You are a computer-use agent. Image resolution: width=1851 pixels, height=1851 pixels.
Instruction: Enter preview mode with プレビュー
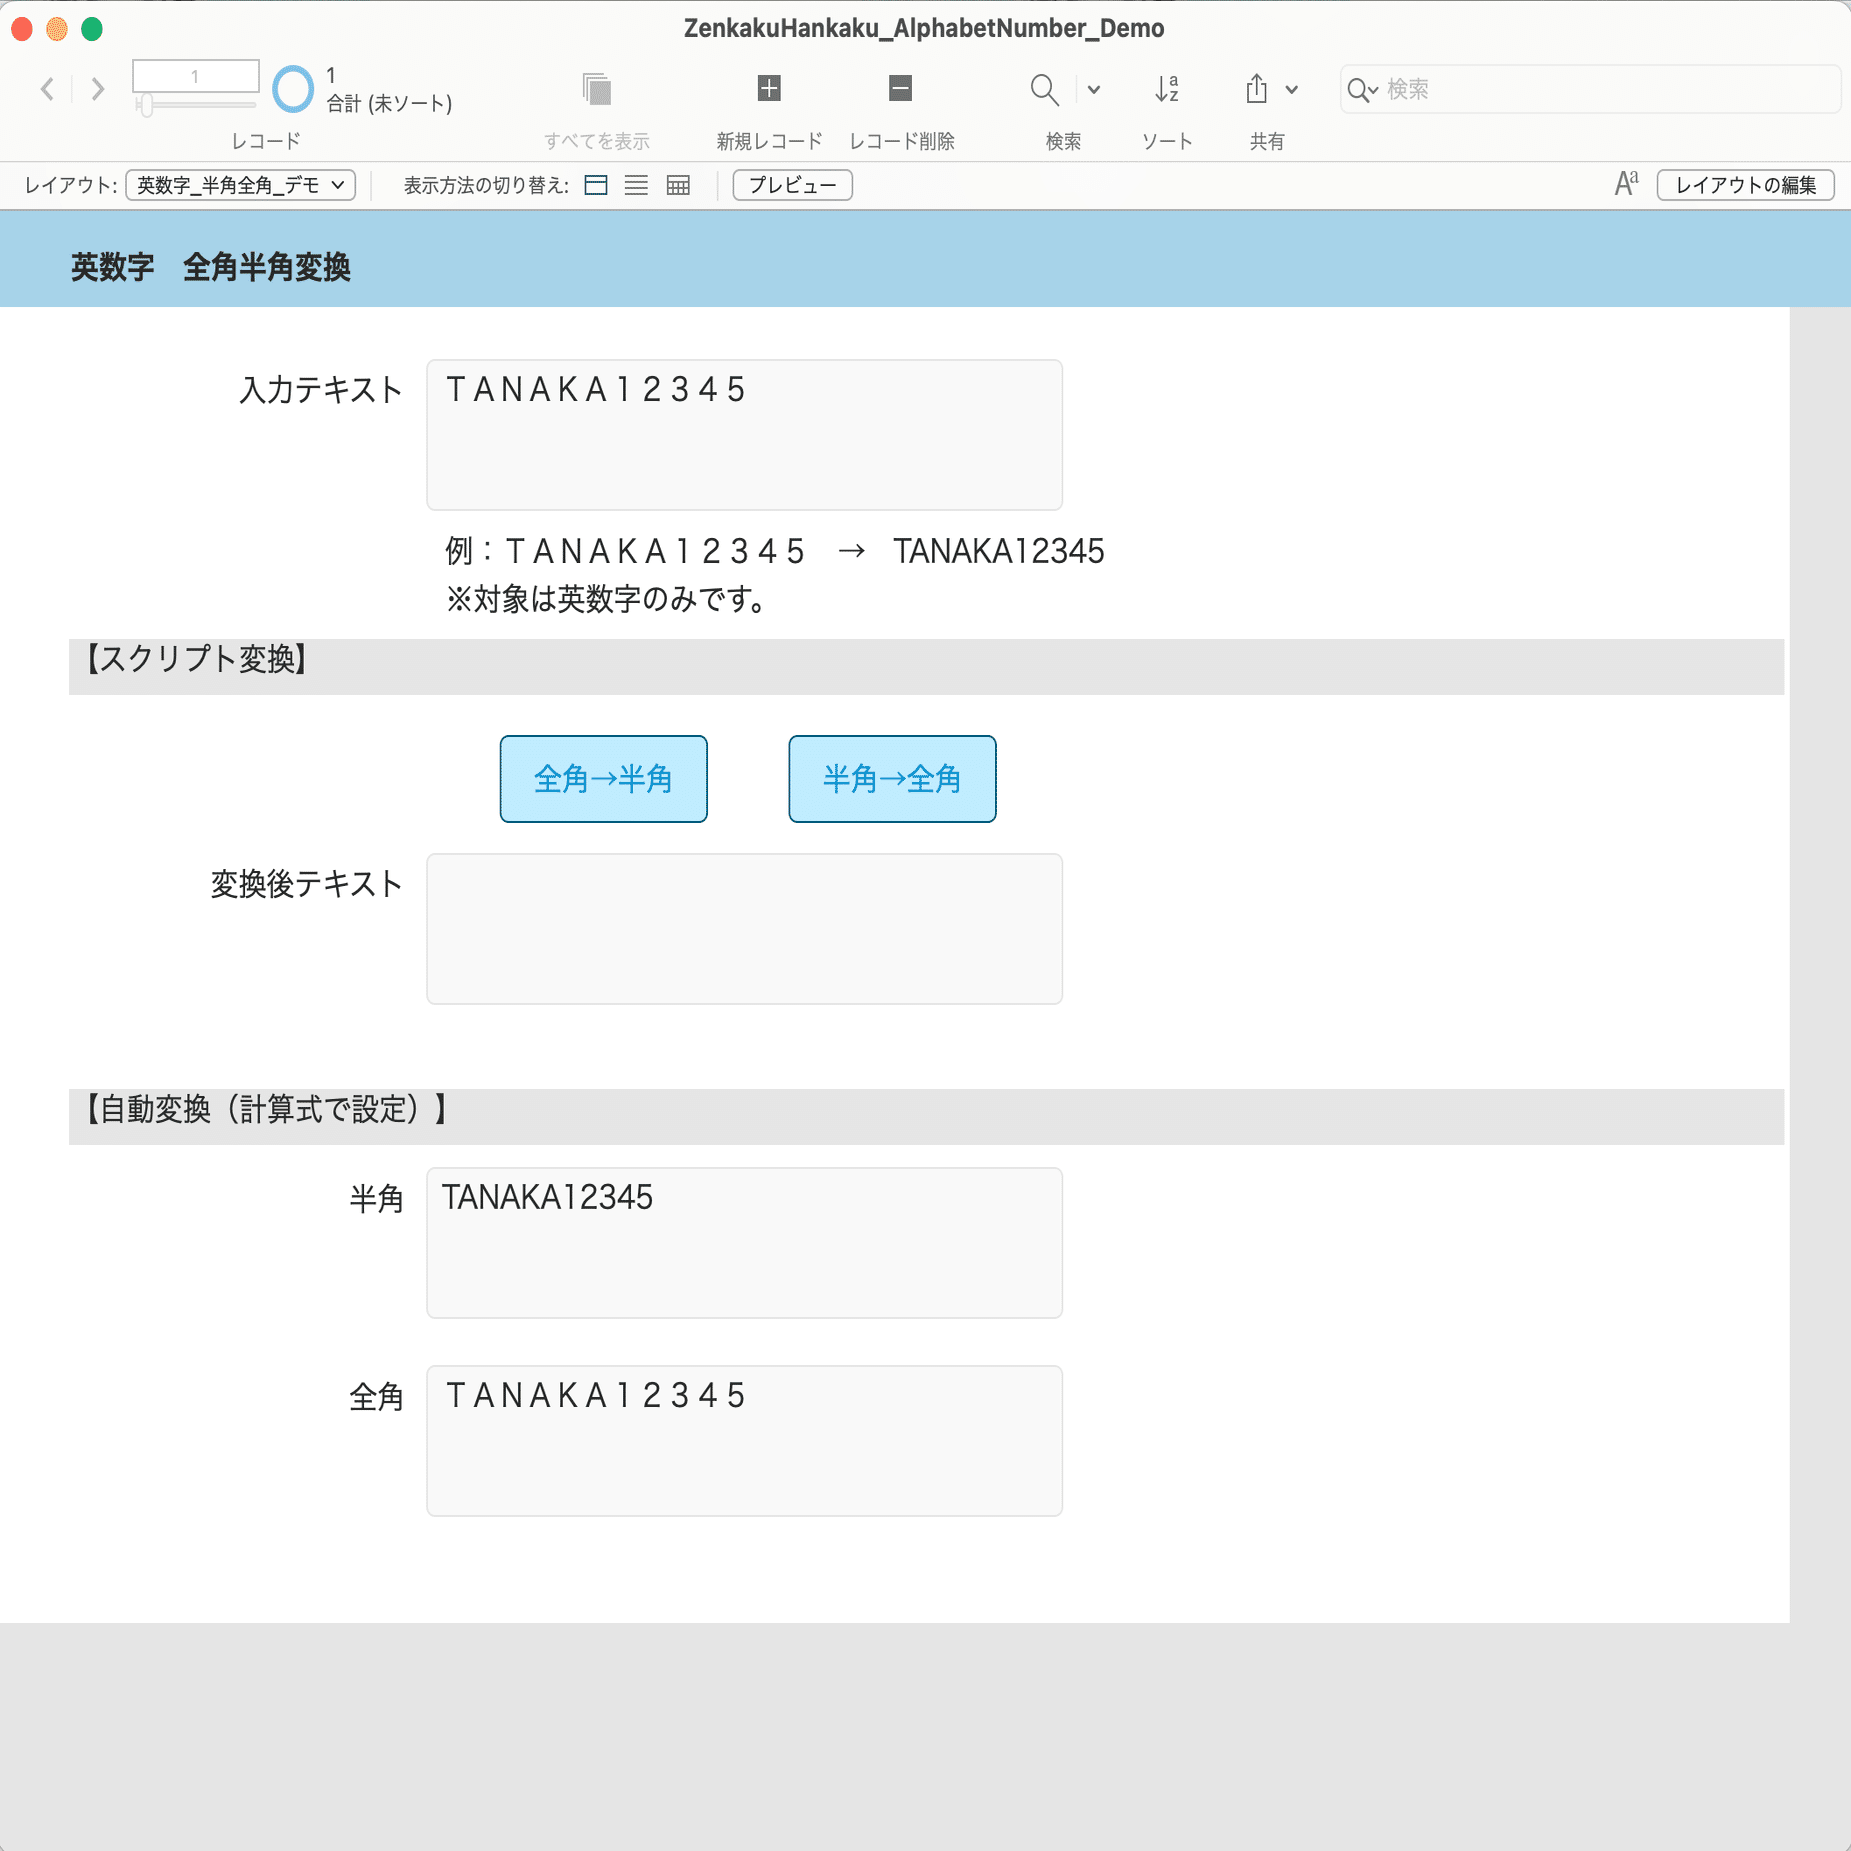(791, 185)
